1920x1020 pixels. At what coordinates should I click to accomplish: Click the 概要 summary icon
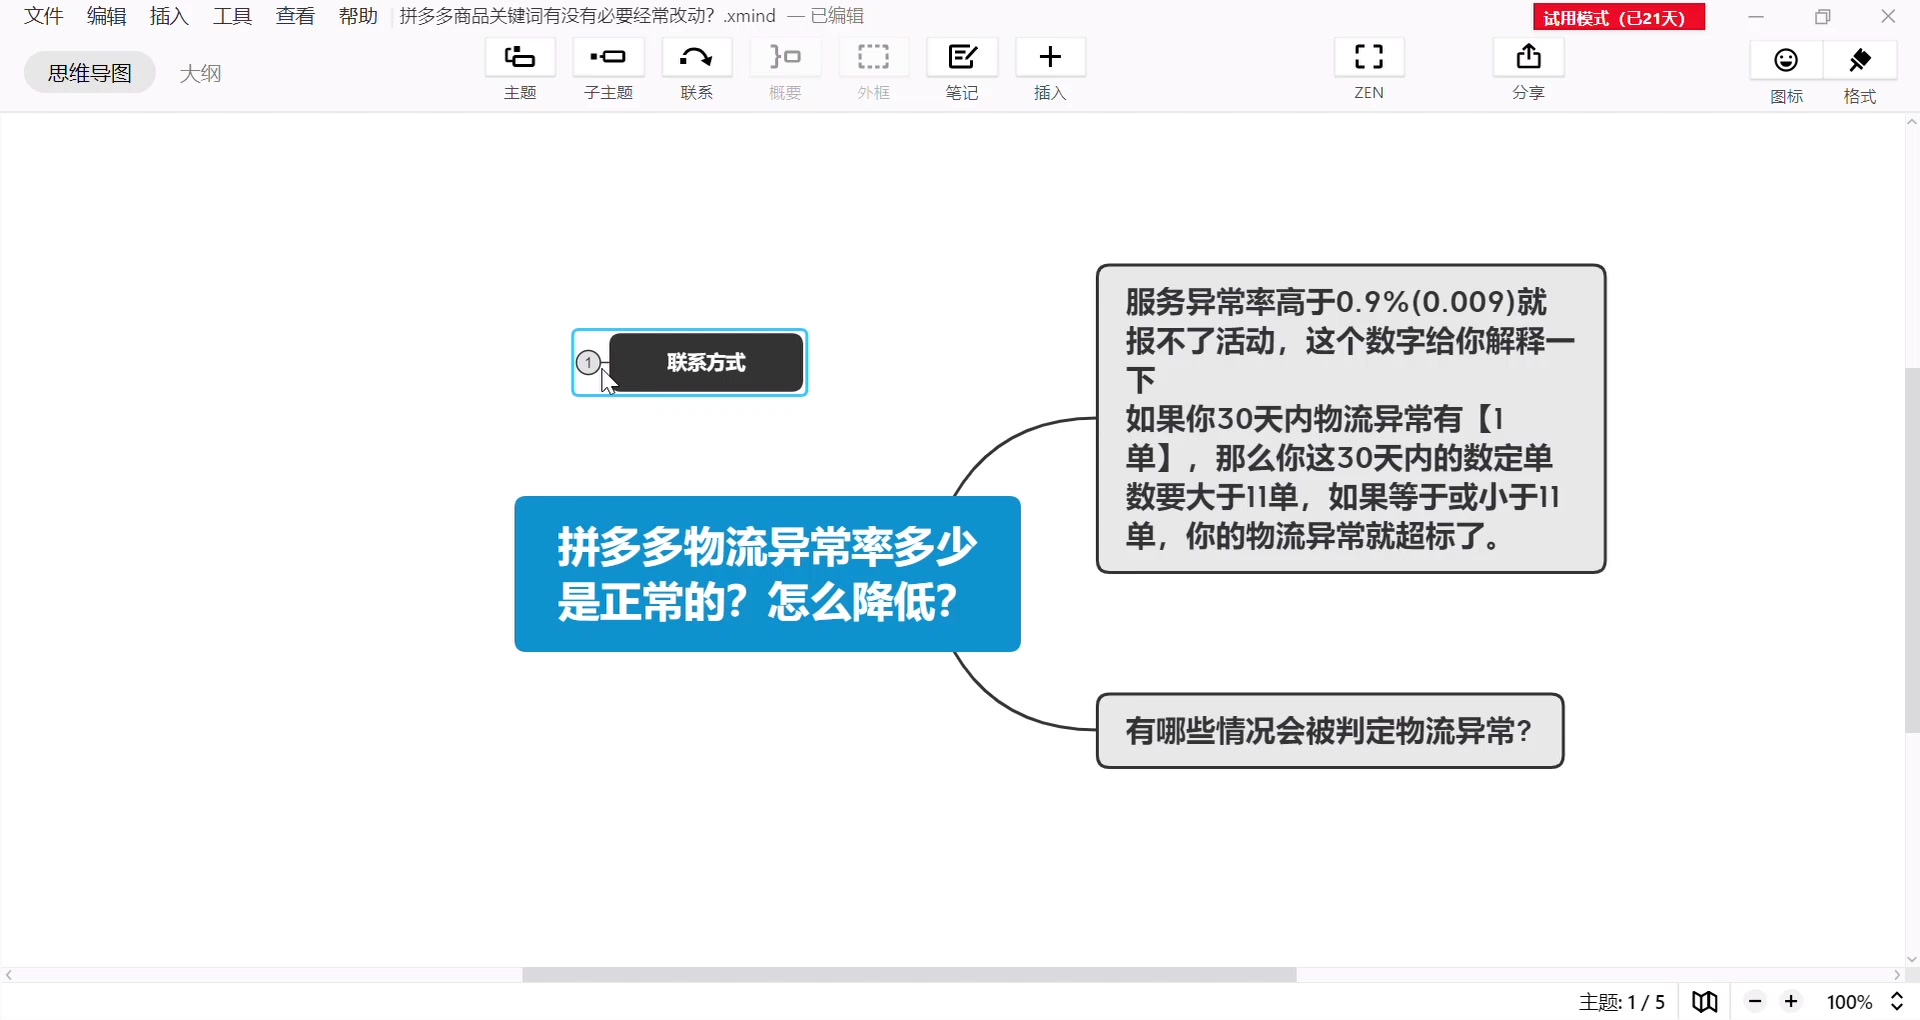[785, 58]
